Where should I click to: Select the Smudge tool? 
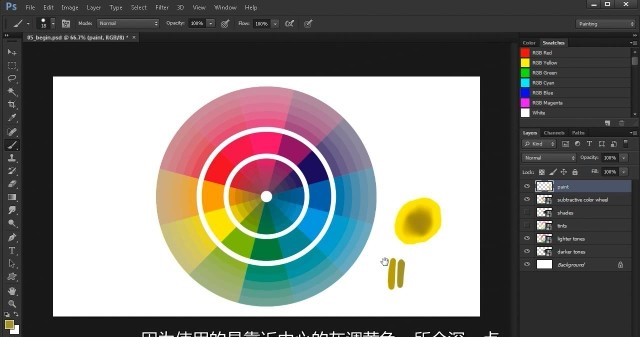pos(12,210)
